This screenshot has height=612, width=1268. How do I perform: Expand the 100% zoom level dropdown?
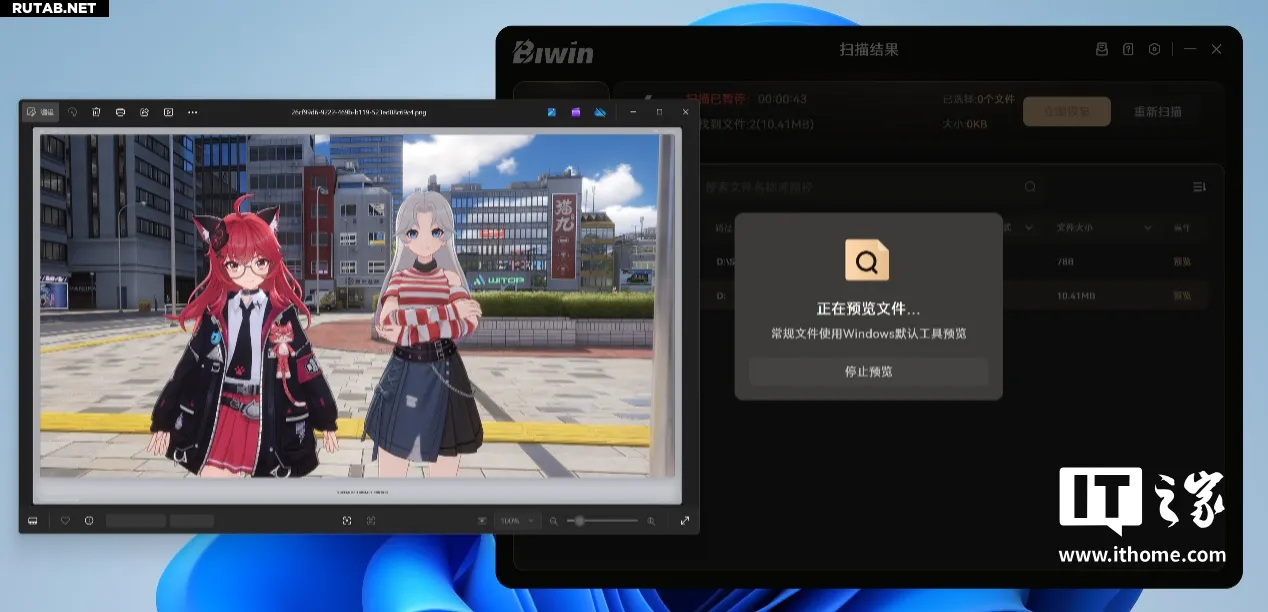point(519,520)
